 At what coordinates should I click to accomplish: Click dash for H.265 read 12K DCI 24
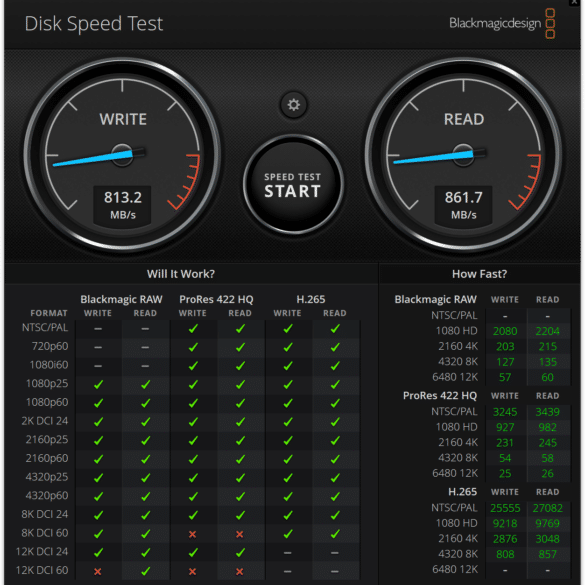[335, 553]
